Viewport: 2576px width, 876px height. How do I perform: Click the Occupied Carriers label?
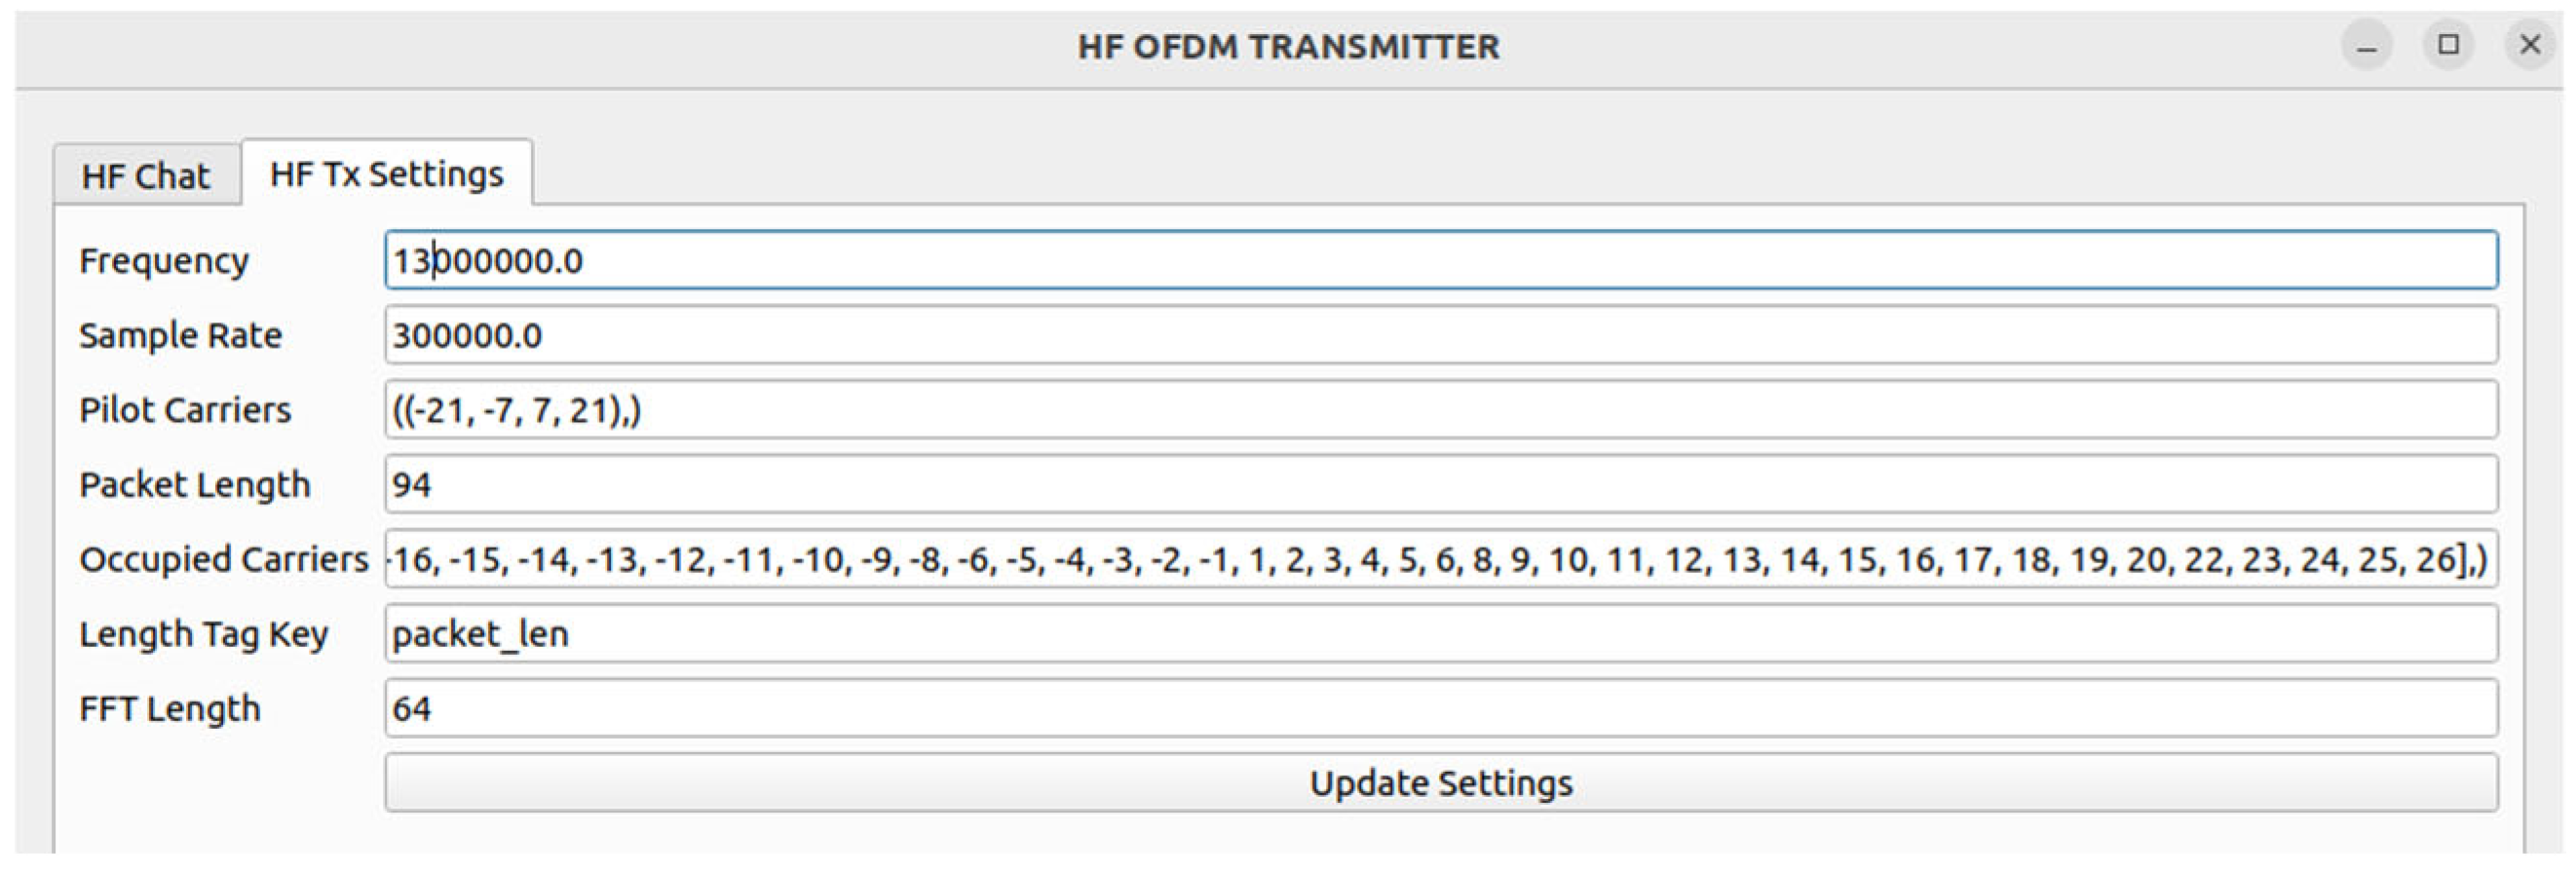(x=224, y=559)
